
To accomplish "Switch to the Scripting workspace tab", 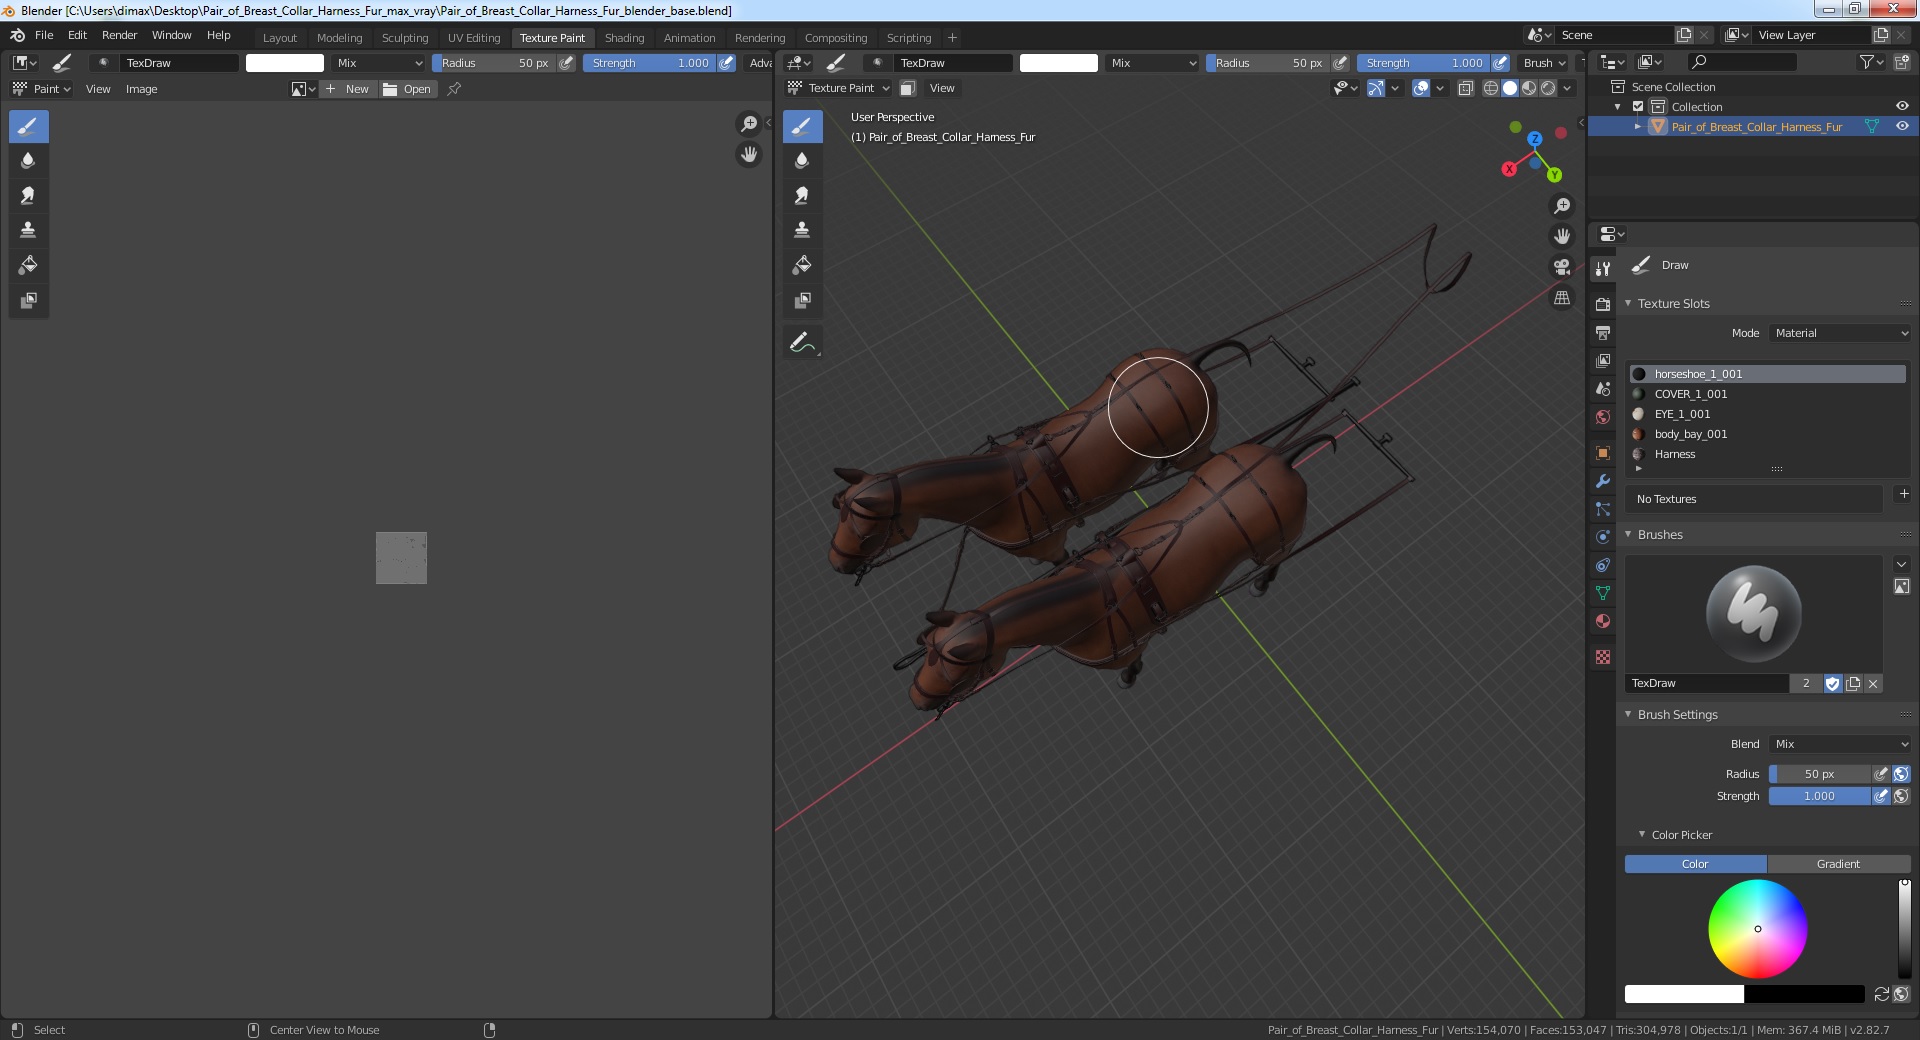I will pyautogui.click(x=908, y=38).
